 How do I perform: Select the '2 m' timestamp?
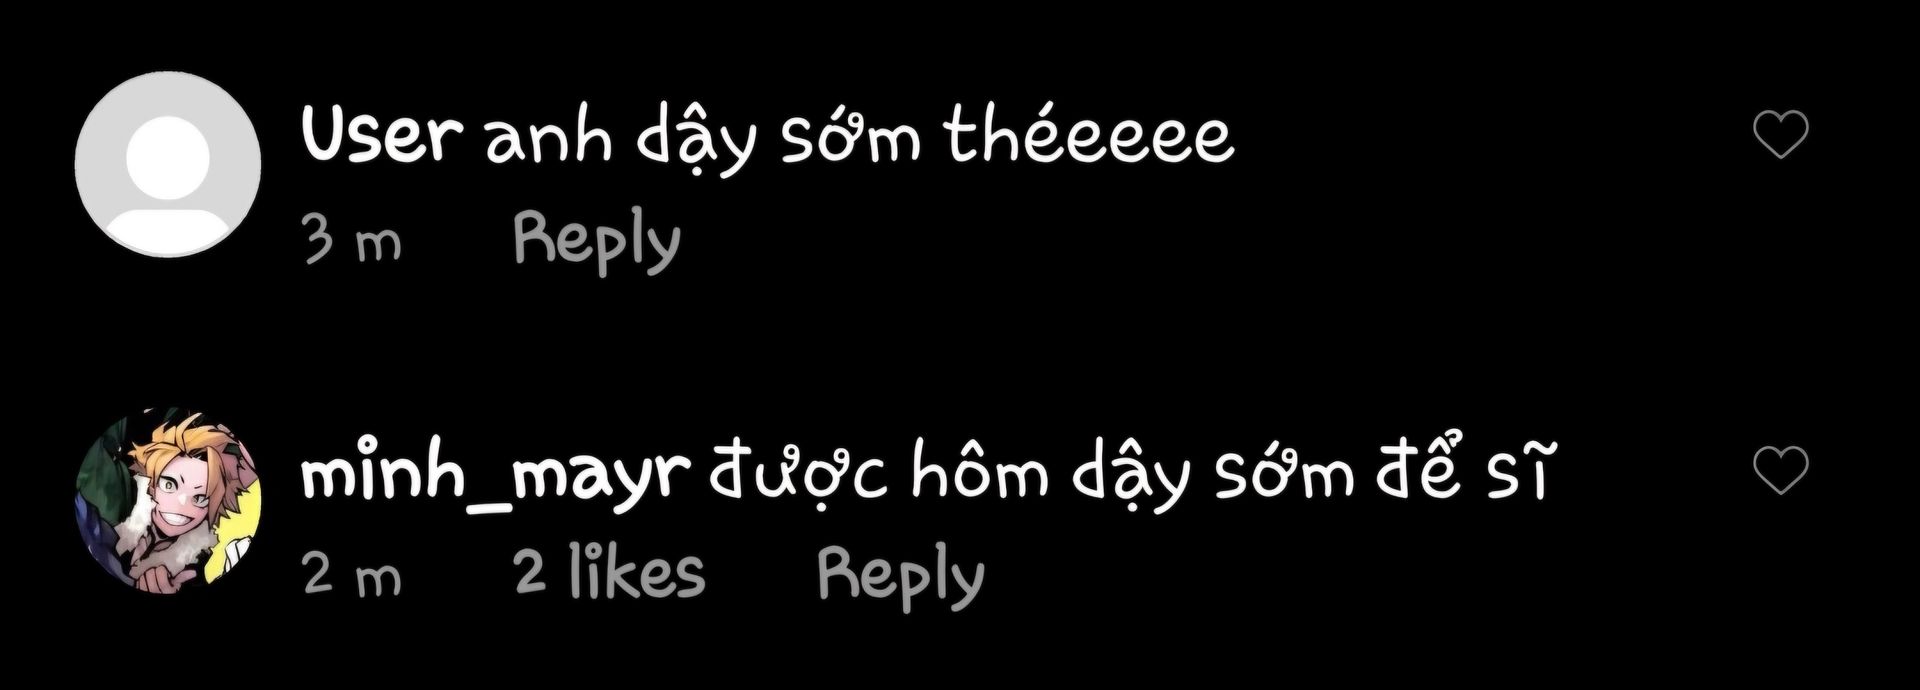pyautogui.click(x=352, y=577)
